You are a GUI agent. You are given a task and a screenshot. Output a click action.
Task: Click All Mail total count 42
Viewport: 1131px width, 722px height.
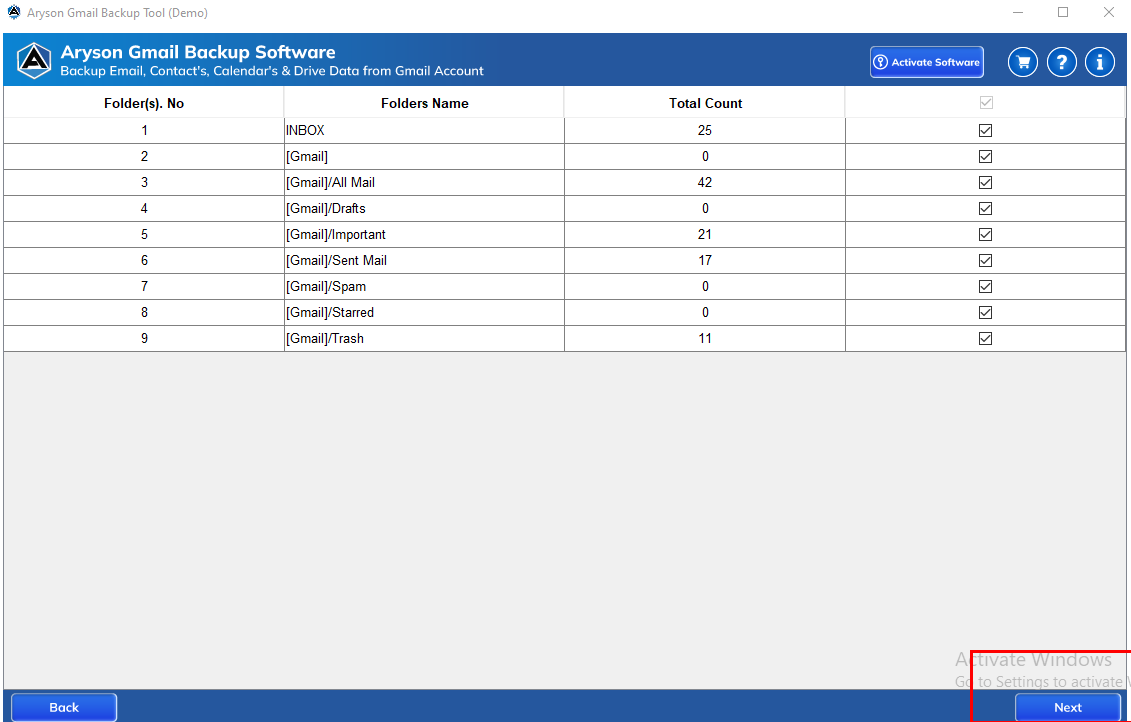(705, 182)
